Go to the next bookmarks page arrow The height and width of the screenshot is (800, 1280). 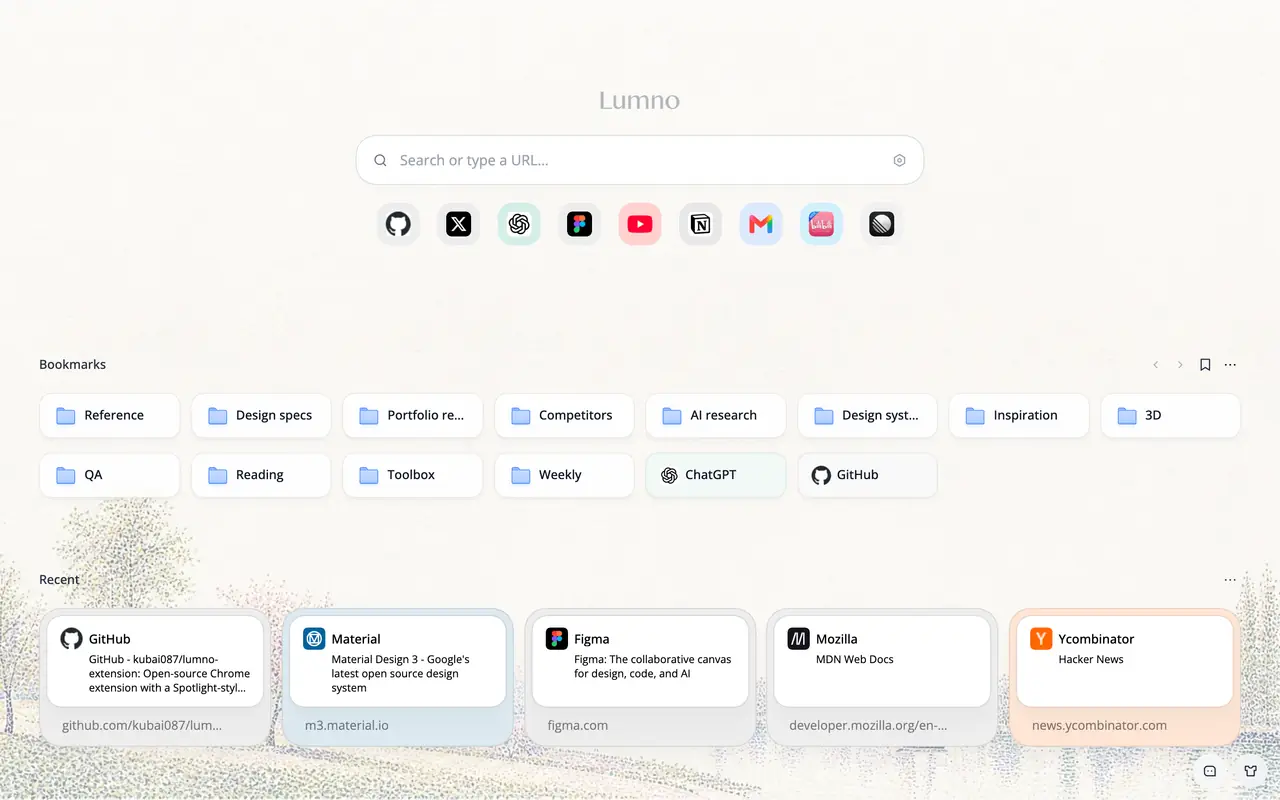click(x=1180, y=365)
